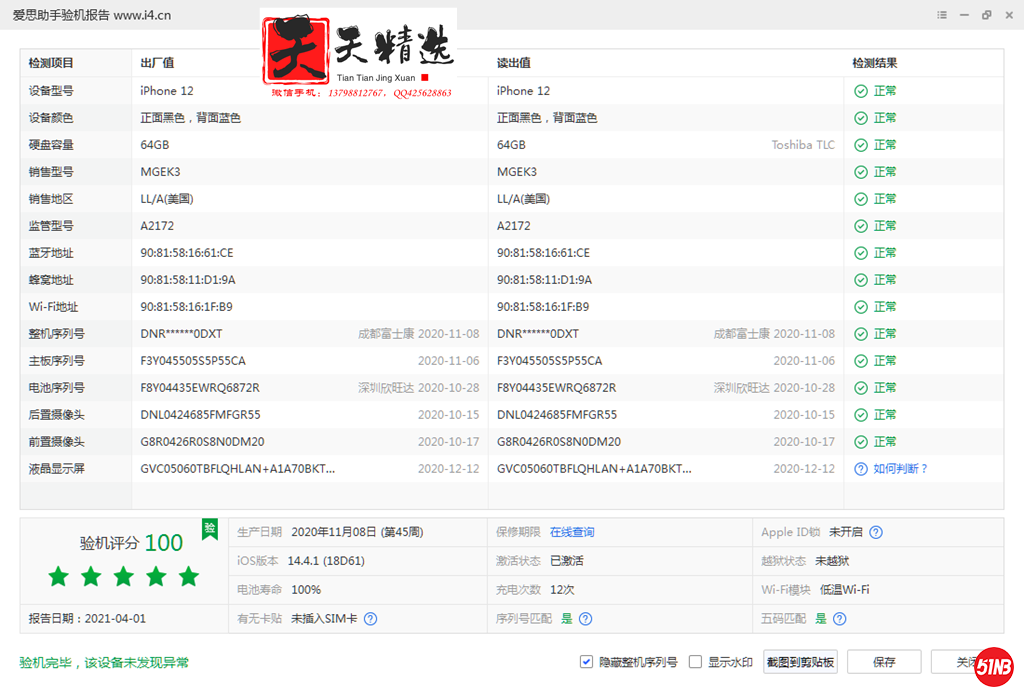Click the 检测项目 column header
1024x697 pixels.
point(51,63)
